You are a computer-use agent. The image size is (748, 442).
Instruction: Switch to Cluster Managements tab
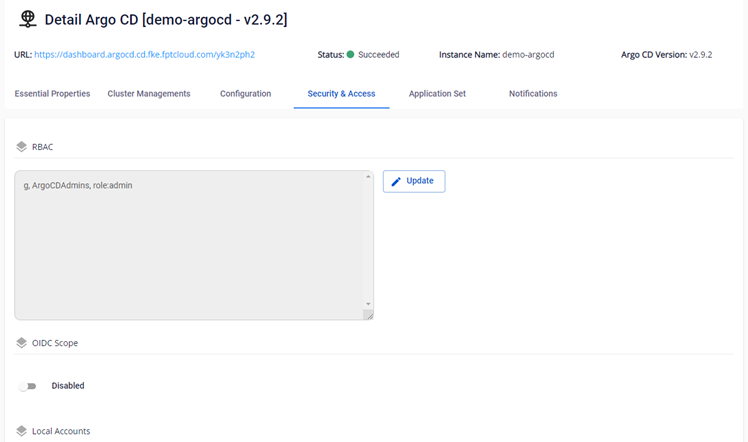[148, 94]
